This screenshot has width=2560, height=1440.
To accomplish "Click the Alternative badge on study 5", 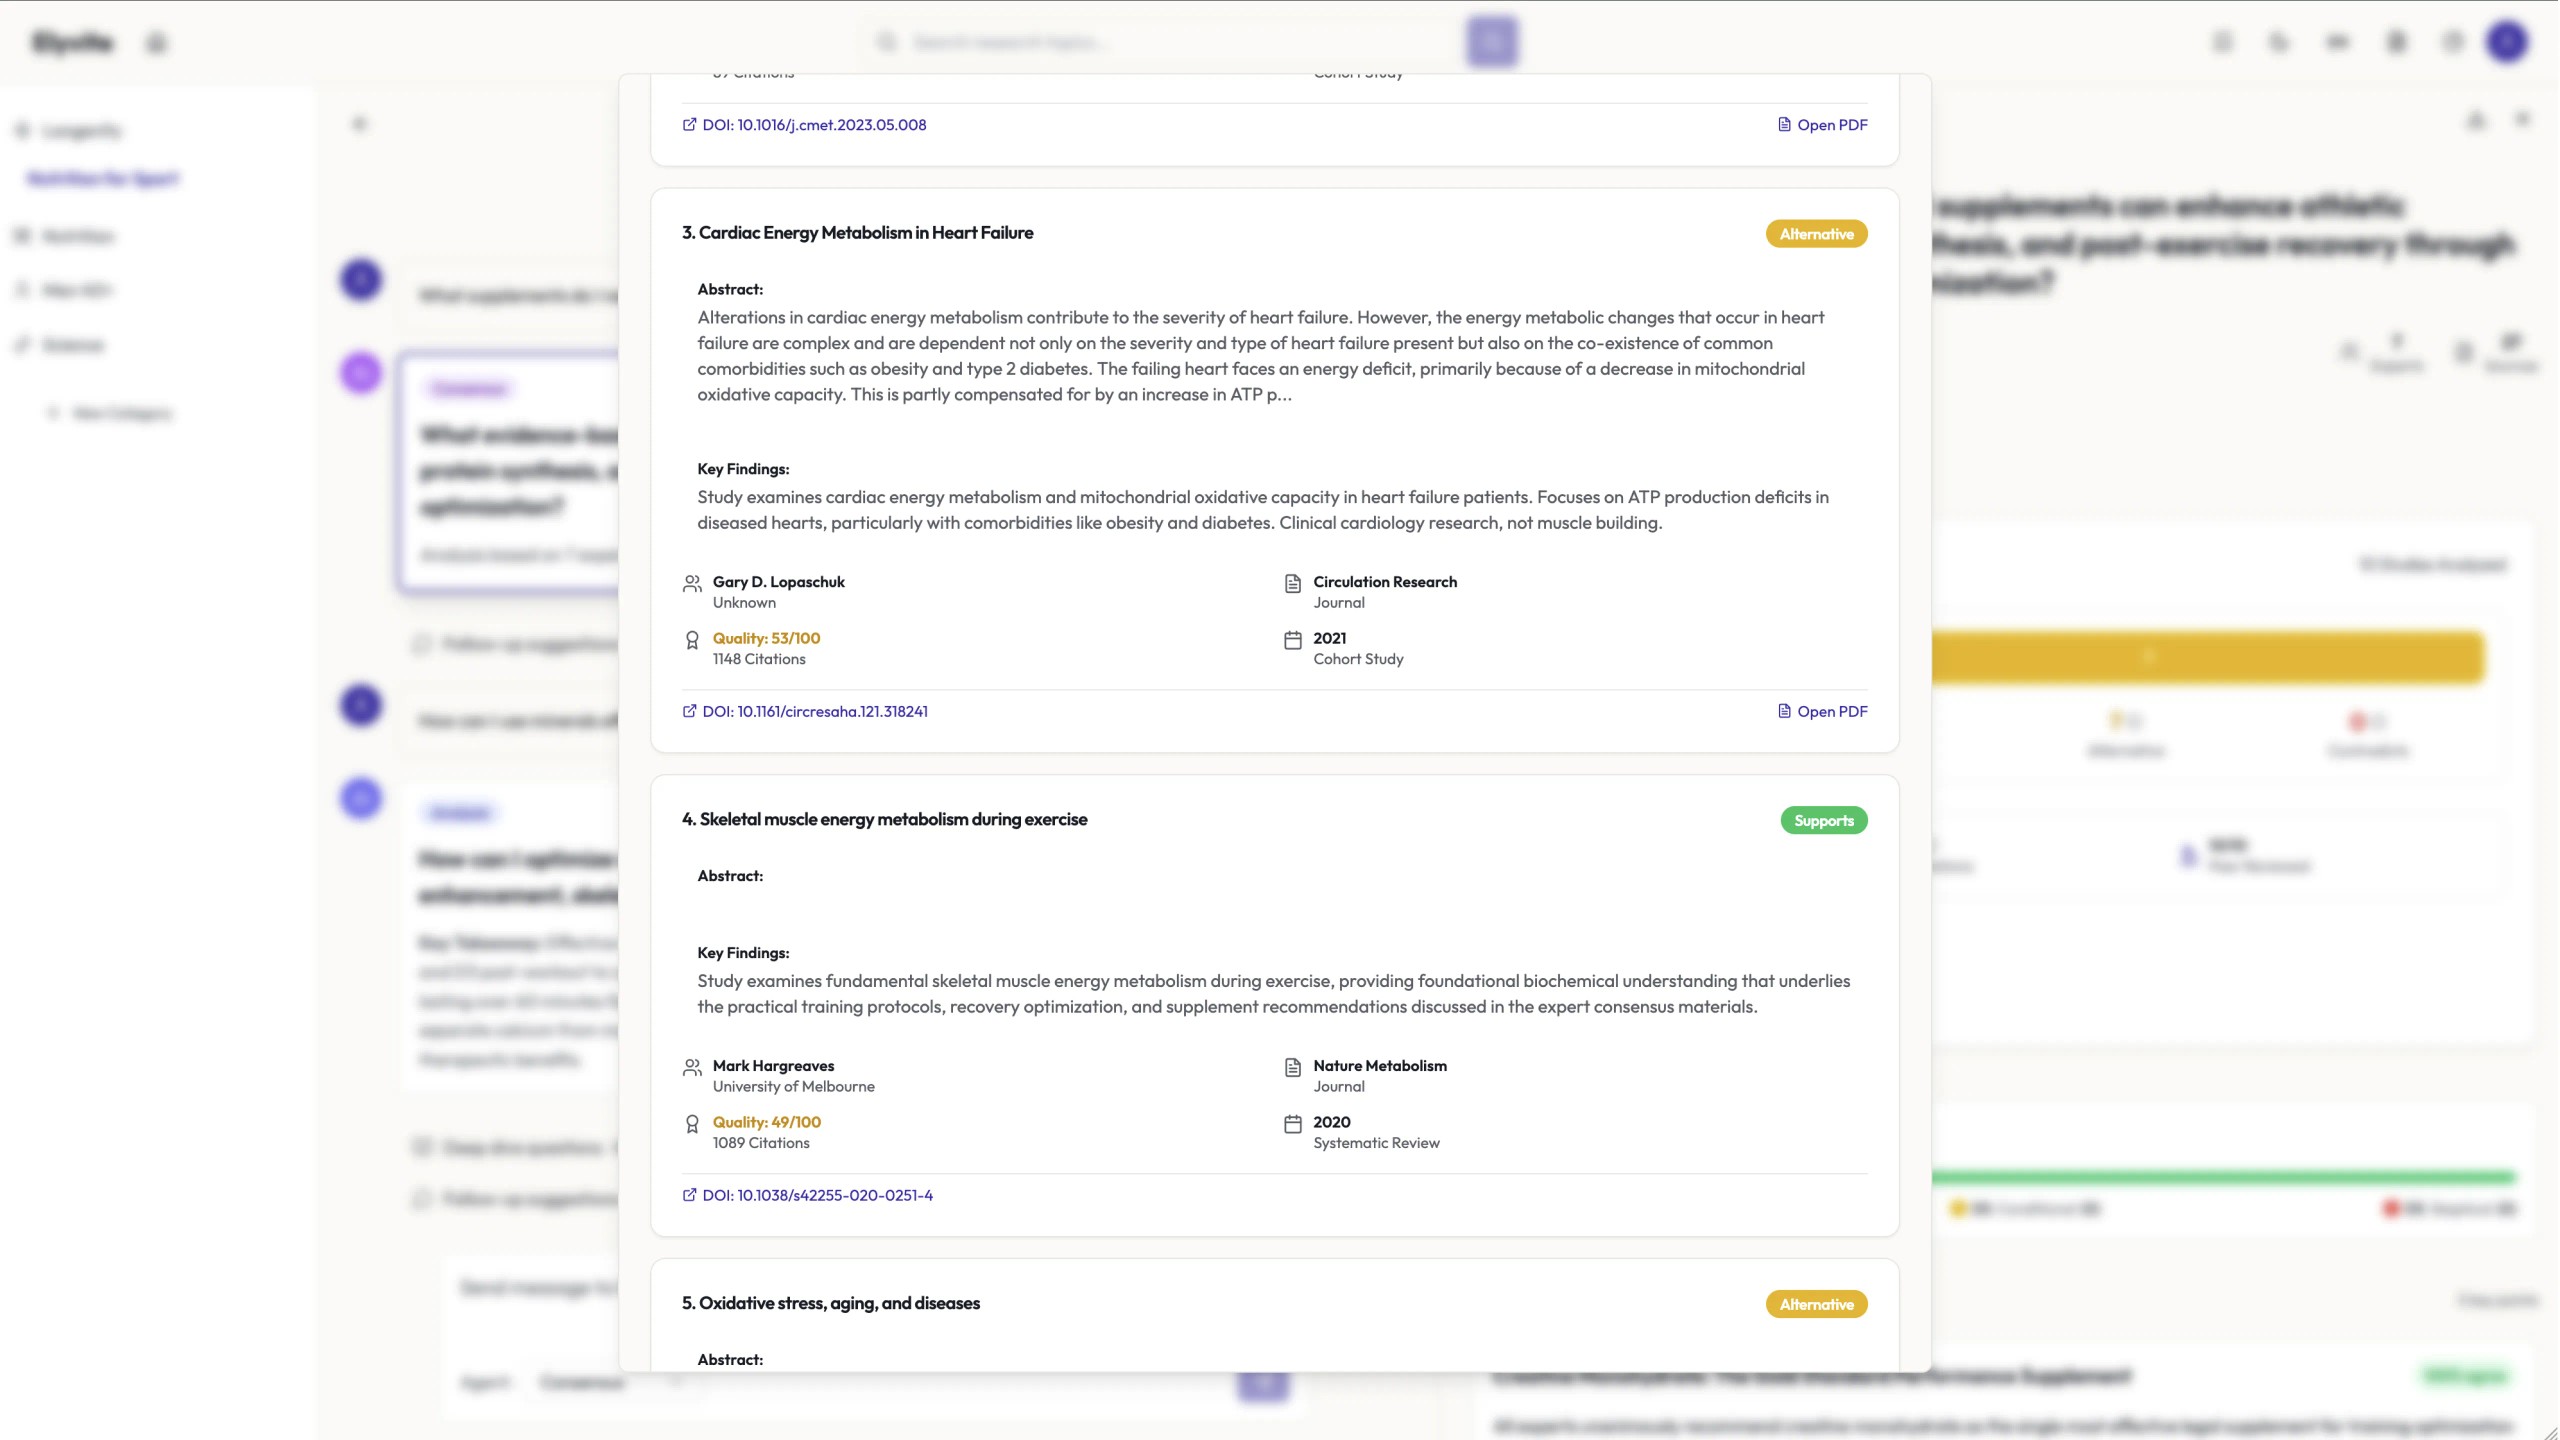I will [1816, 1305].
